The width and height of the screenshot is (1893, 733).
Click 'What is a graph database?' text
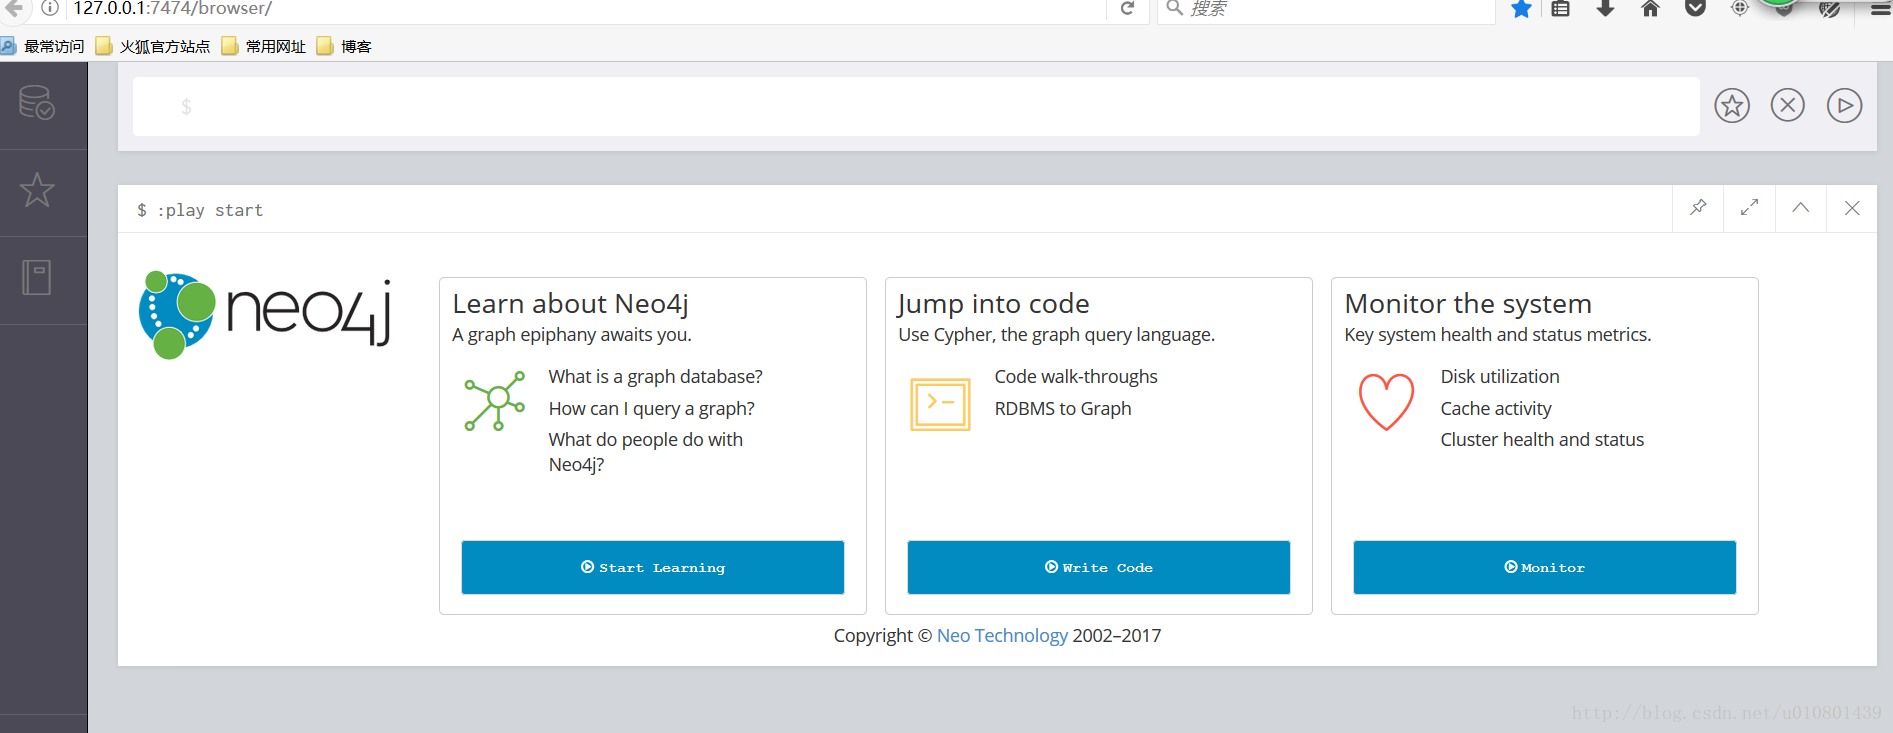pos(655,377)
